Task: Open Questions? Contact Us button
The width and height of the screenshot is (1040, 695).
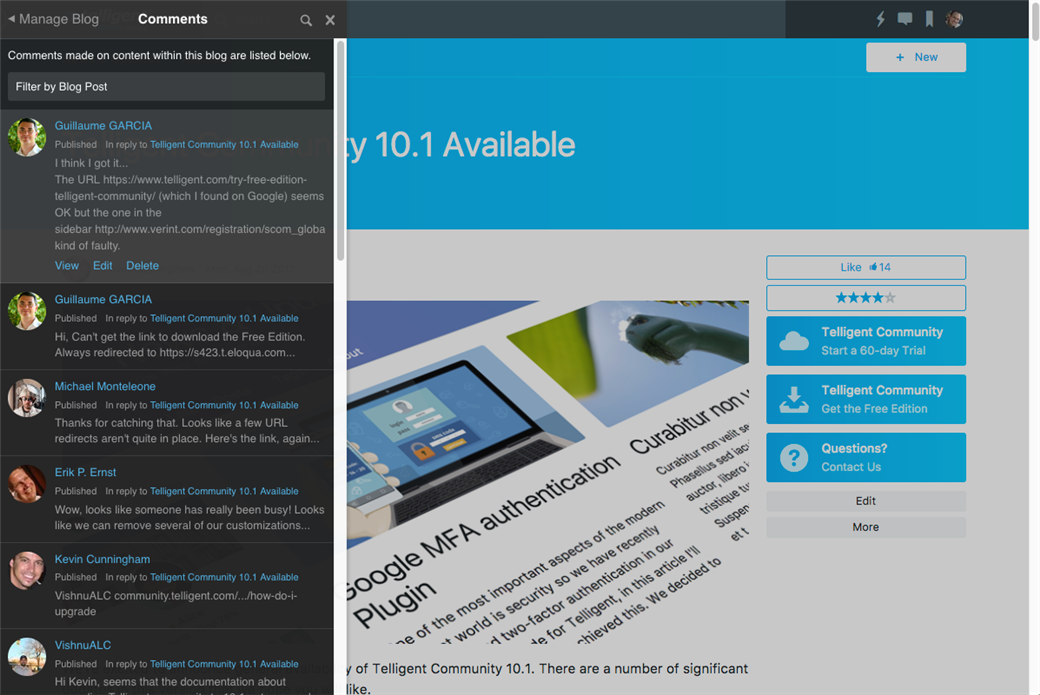Action: click(866, 458)
